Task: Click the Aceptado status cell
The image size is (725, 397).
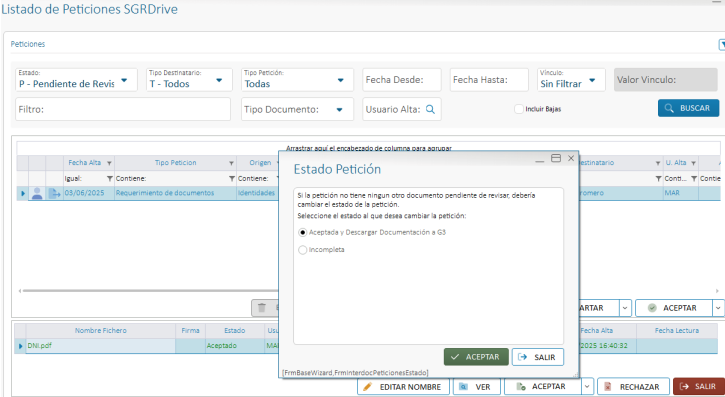Action: pos(235,346)
